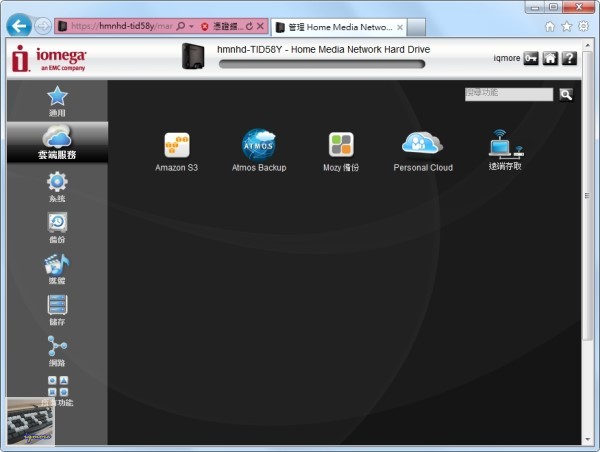Open browser favorites star
Screen dimensions: 600x452
coord(567,26)
